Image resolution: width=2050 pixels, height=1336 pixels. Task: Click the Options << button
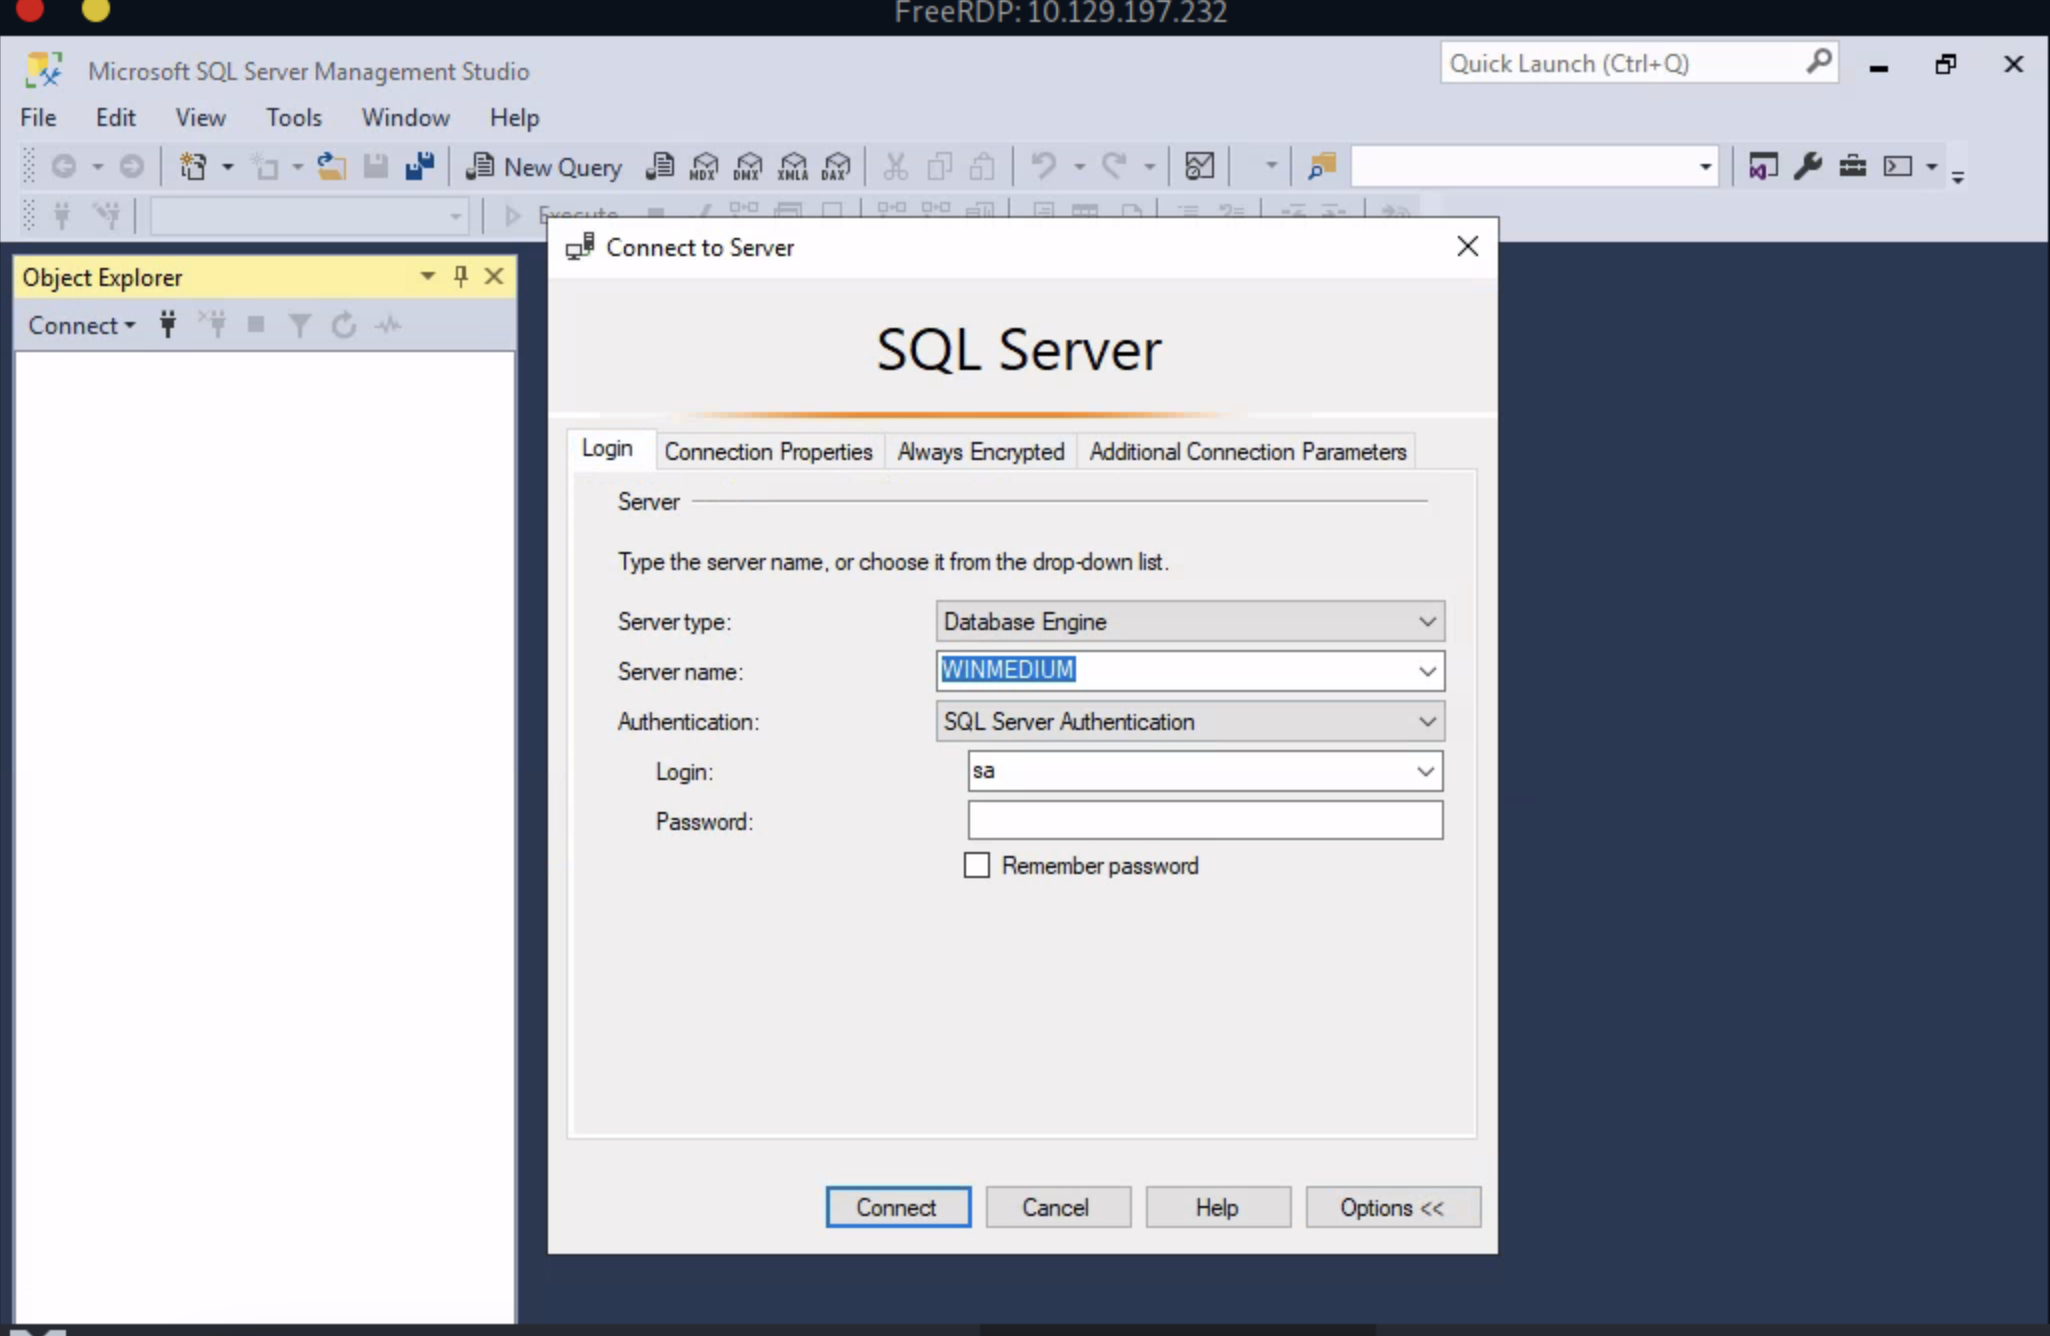(1392, 1207)
